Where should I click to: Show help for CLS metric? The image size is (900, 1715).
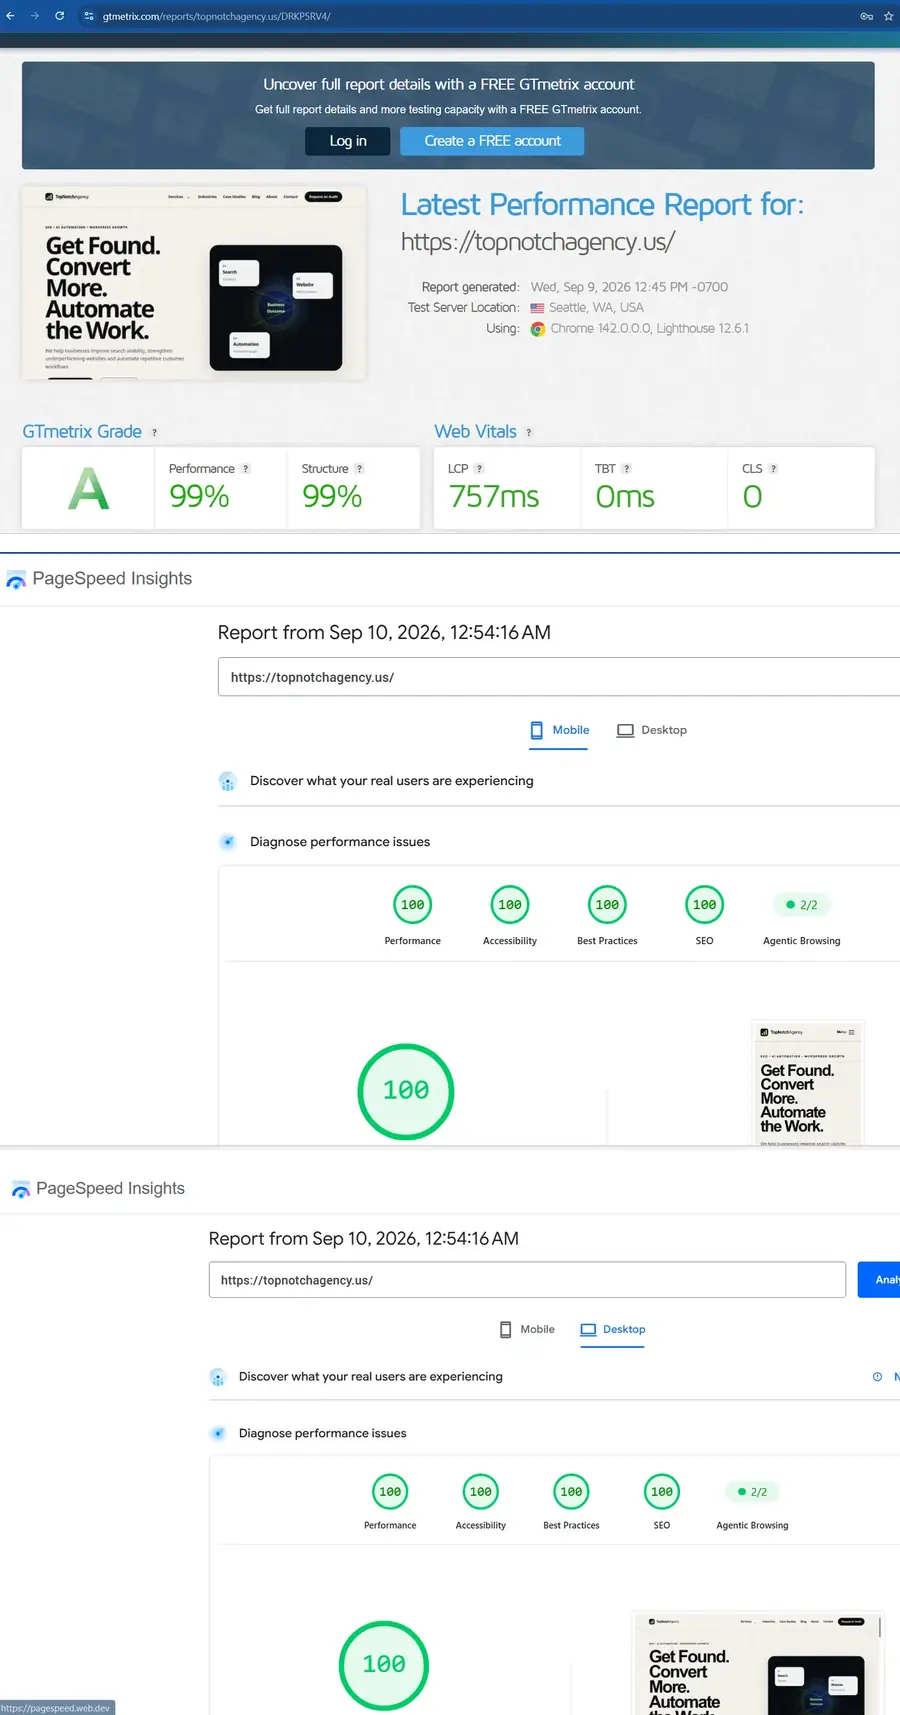point(773,469)
